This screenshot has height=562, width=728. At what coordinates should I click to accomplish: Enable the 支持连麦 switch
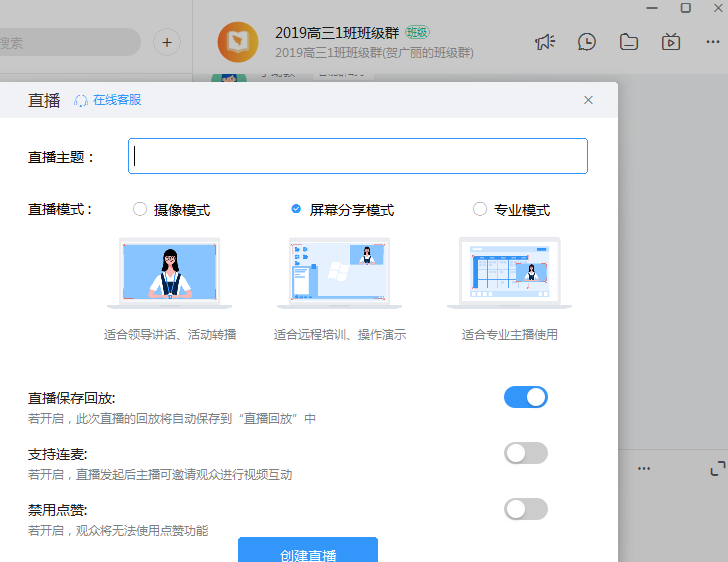click(x=526, y=453)
